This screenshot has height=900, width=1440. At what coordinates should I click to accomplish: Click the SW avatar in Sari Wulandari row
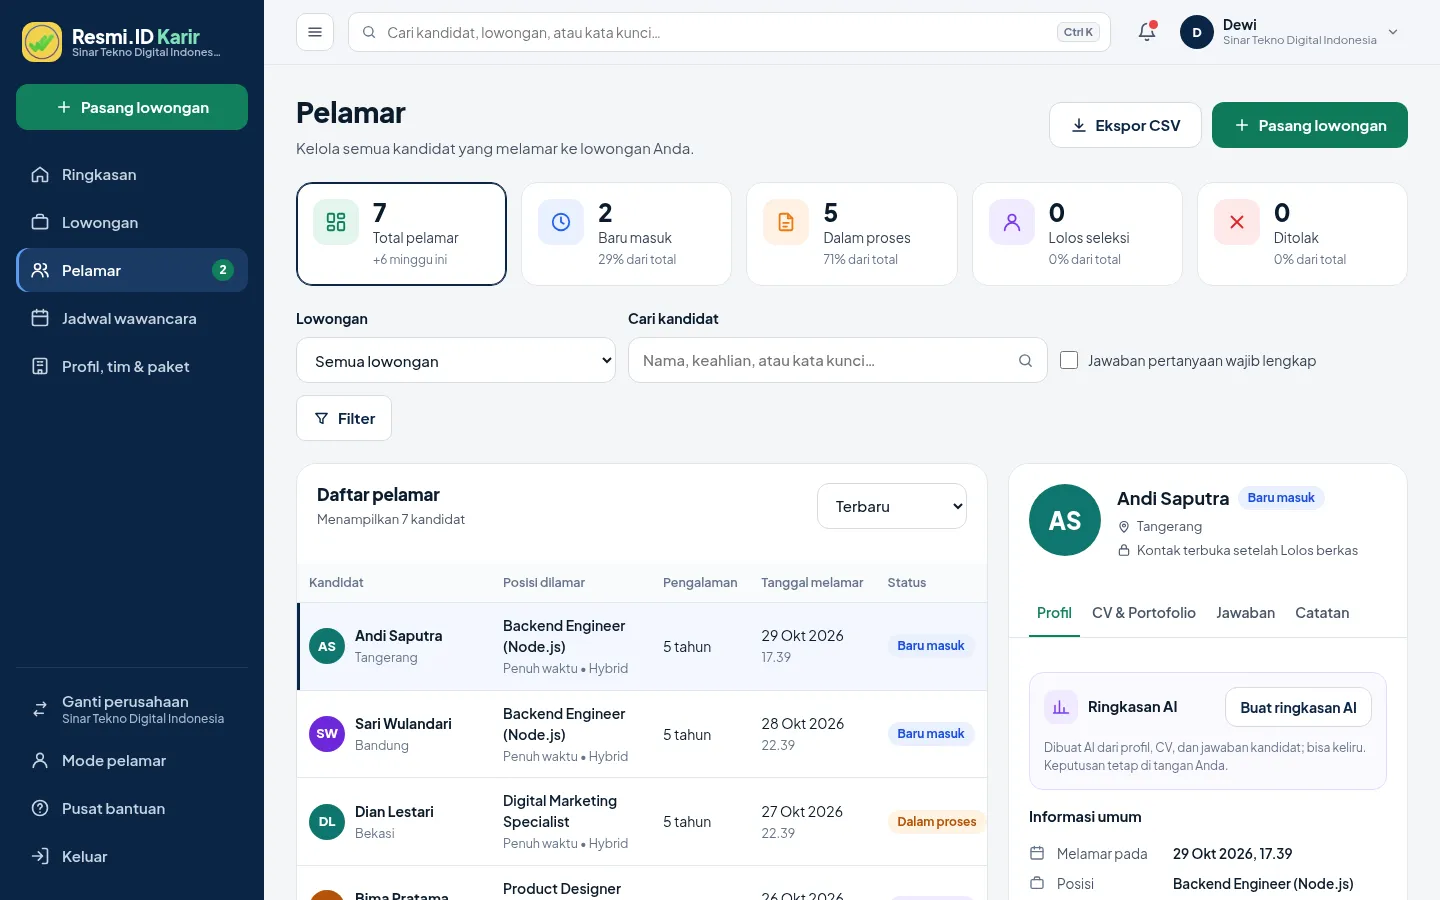[x=327, y=734]
